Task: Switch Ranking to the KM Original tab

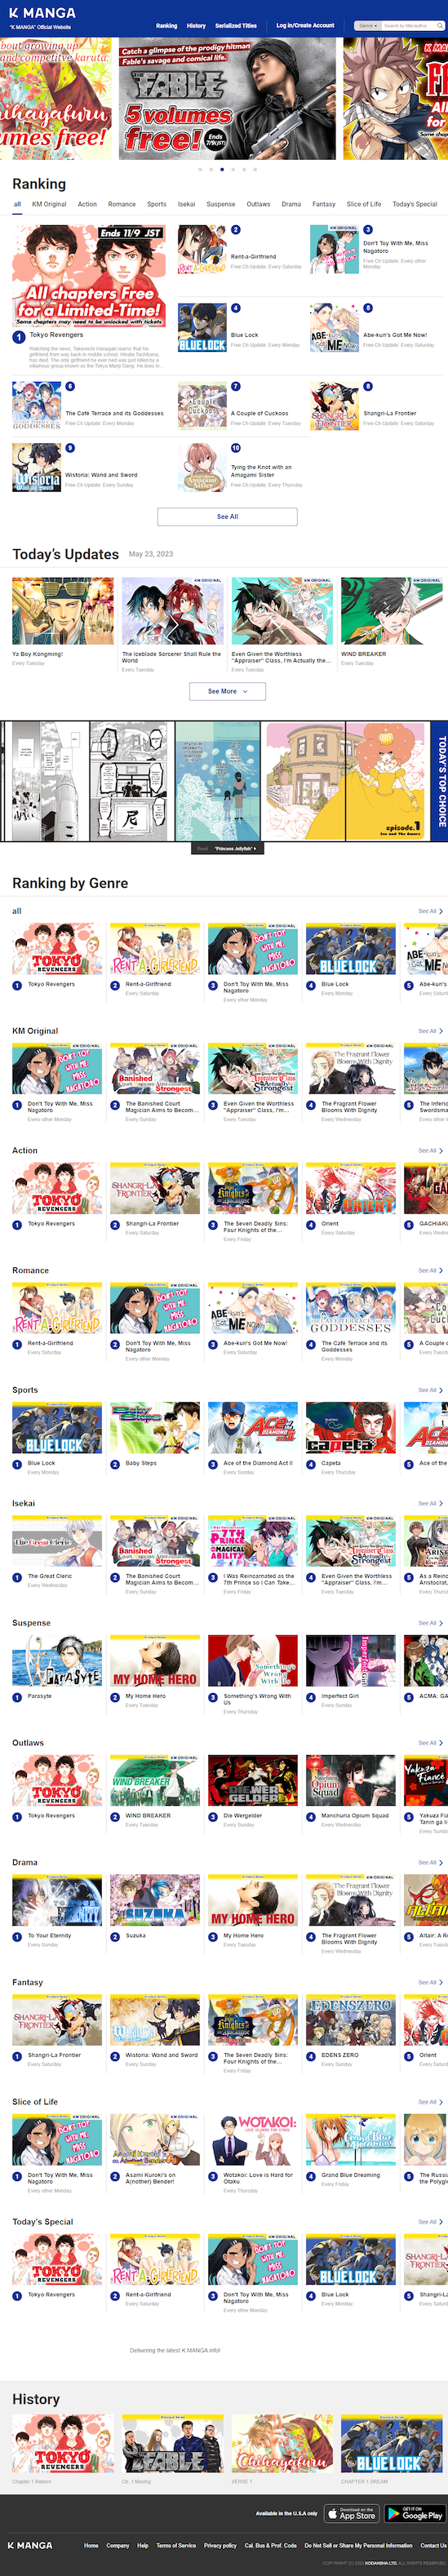Action: pos(49,204)
